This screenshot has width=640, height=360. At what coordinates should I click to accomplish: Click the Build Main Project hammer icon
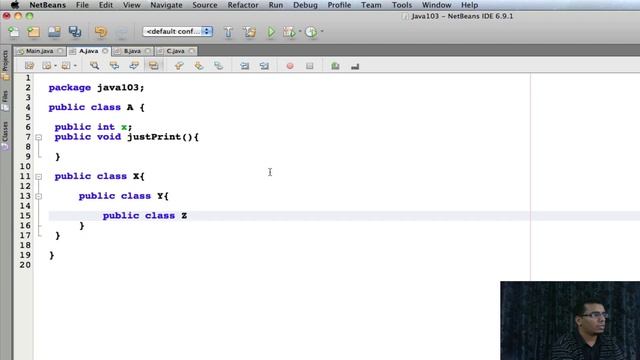[x=228, y=32]
